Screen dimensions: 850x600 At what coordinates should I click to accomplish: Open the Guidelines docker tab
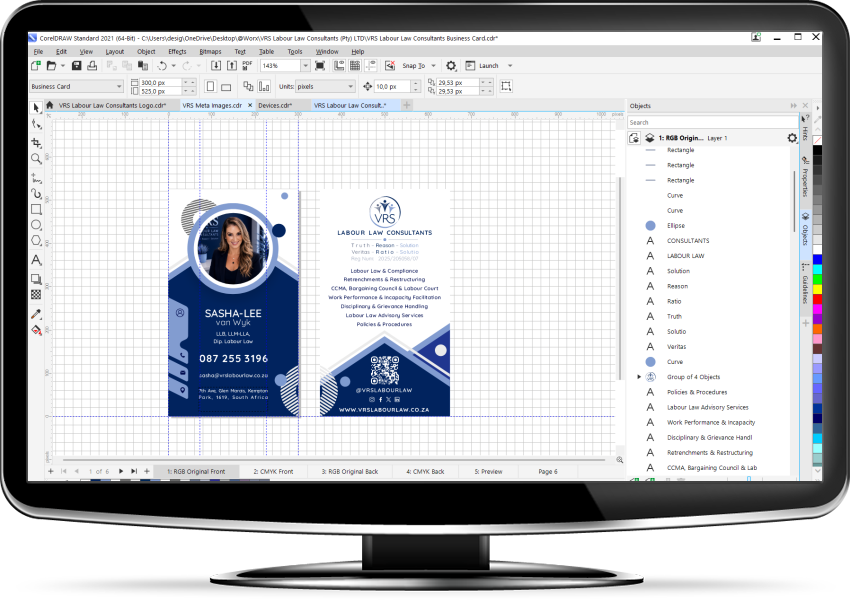806,284
